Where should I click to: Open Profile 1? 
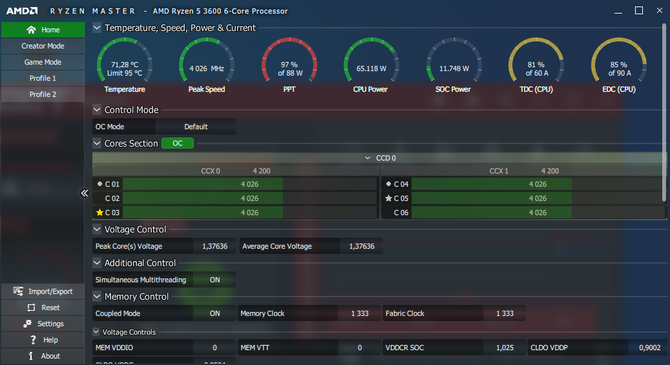(43, 78)
